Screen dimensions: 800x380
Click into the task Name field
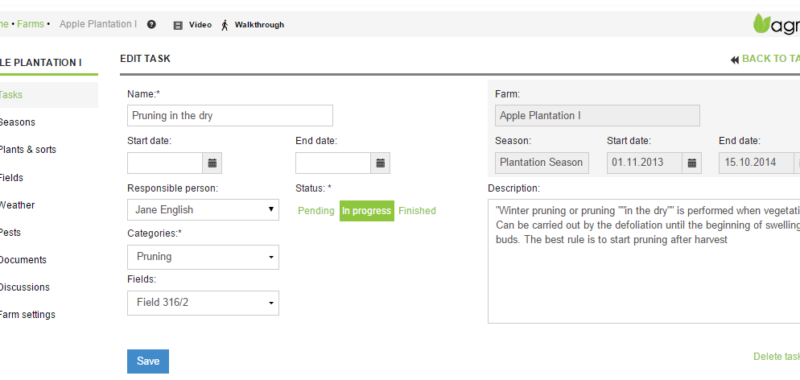(230, 116)
